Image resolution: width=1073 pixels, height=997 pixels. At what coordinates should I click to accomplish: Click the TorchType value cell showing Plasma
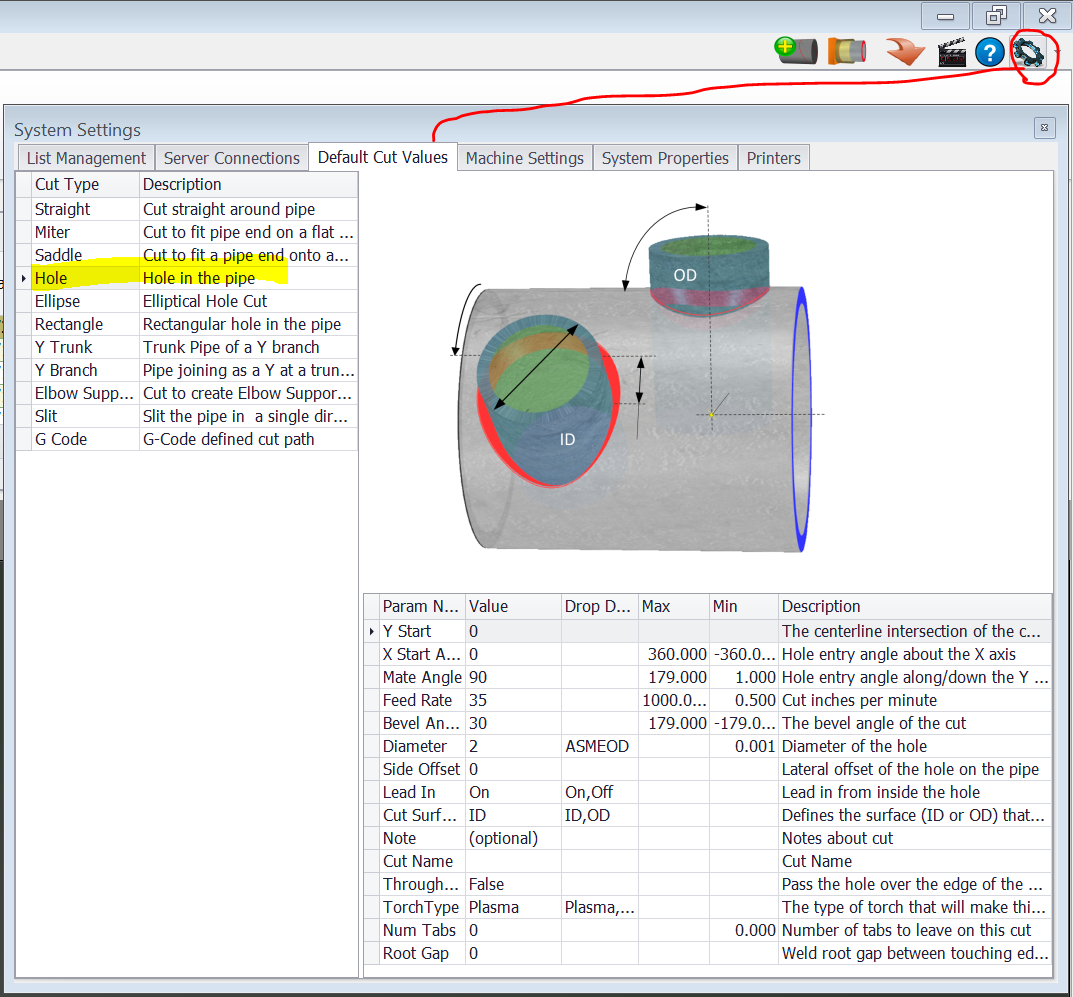pos(512,907)
